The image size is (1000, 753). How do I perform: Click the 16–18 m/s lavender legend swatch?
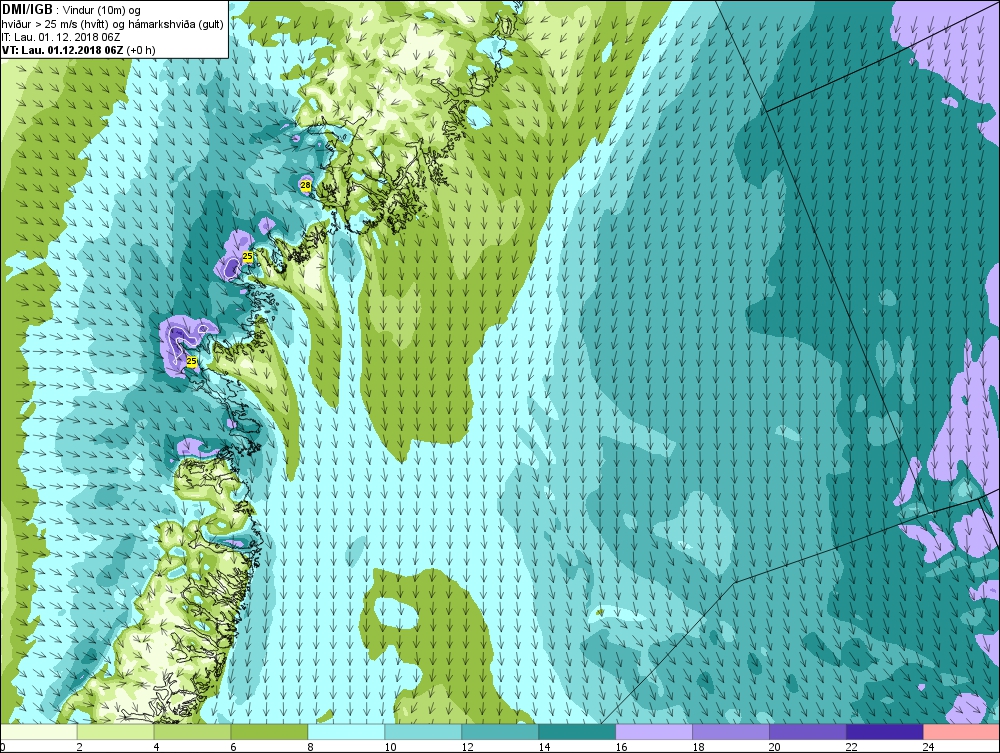(654, 732)
